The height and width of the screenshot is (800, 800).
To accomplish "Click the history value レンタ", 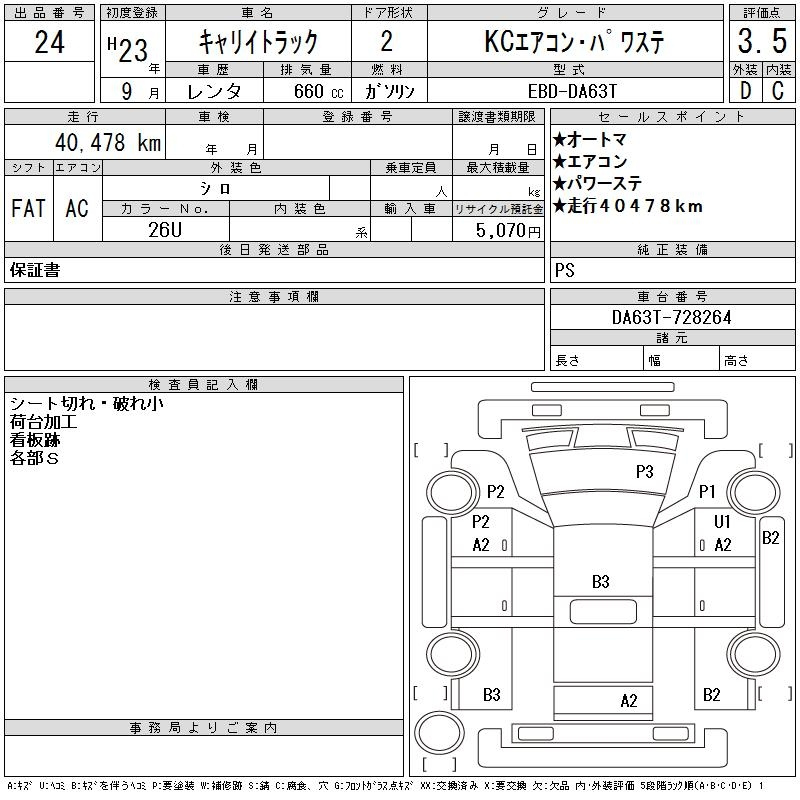I will click(x=214, y=91).
